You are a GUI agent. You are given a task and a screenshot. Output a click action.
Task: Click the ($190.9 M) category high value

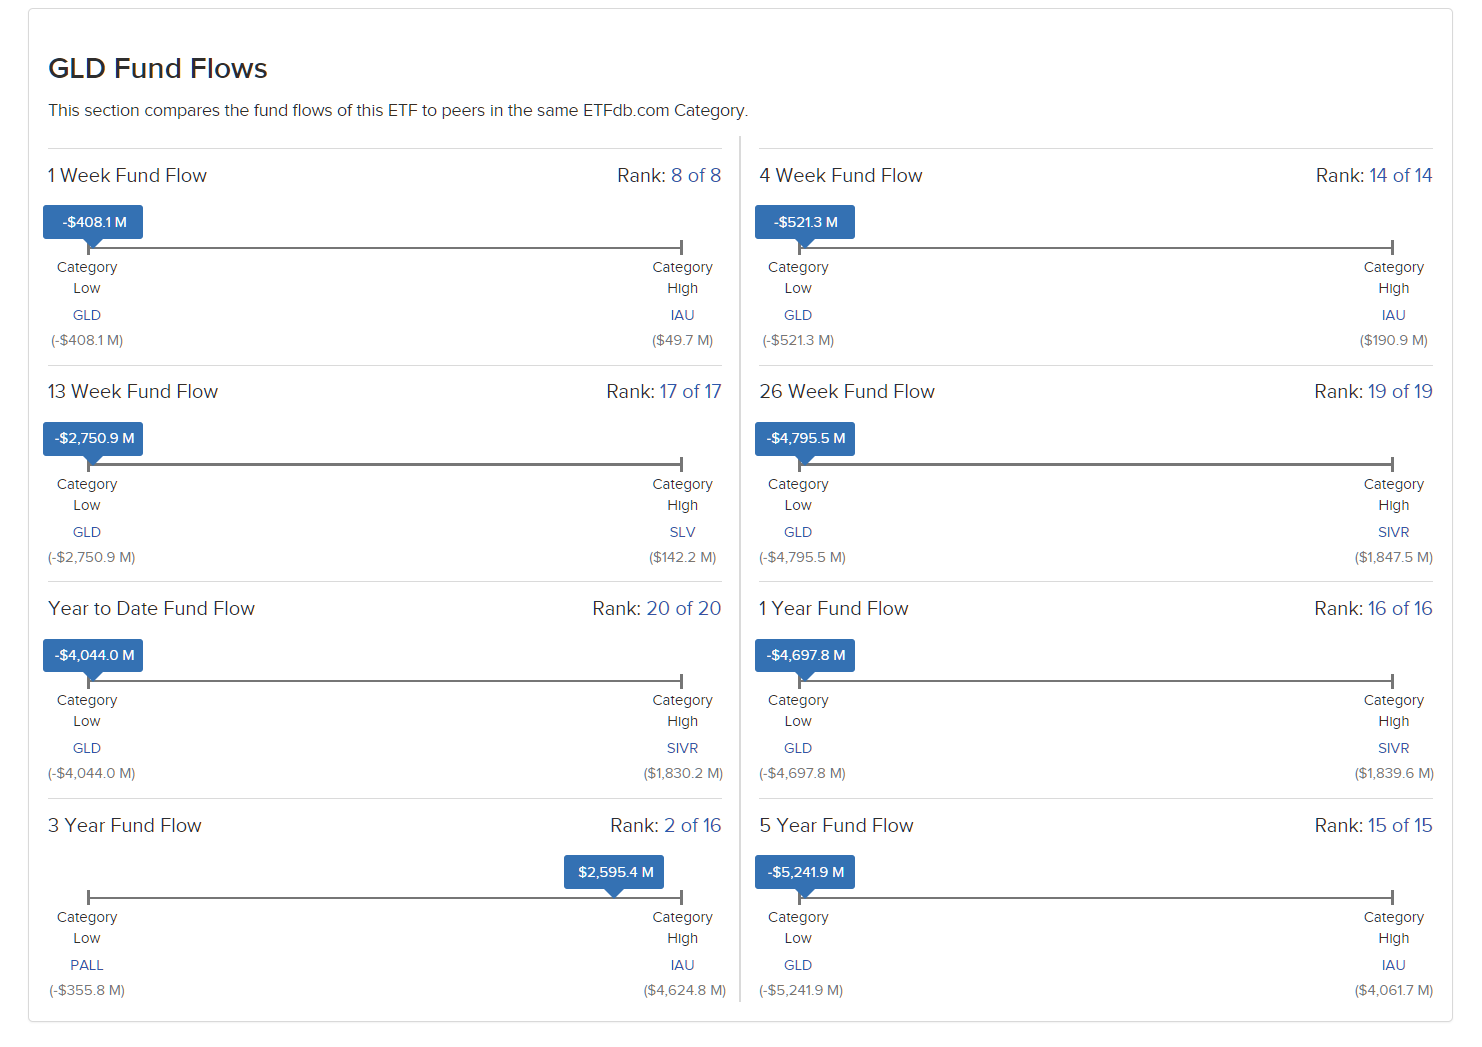click(x=1394, y=340)
